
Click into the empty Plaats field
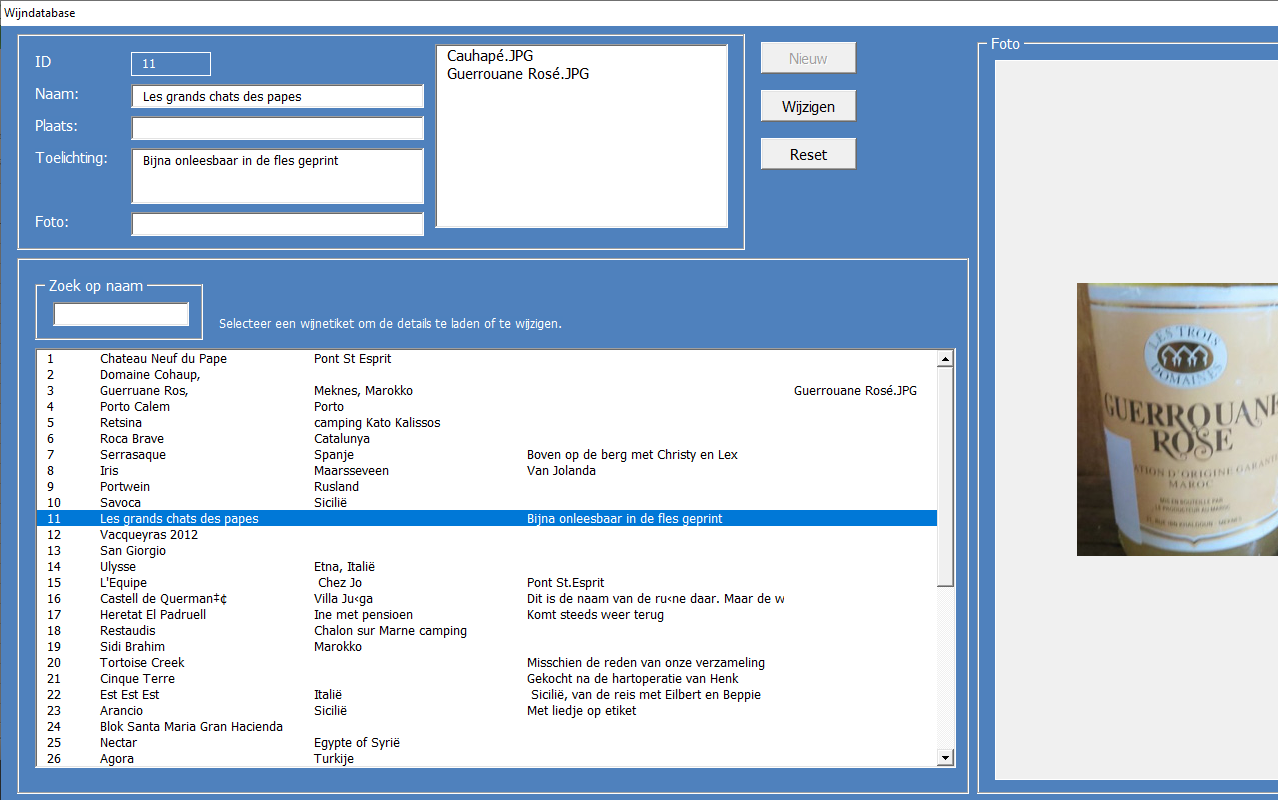point(277,128)
